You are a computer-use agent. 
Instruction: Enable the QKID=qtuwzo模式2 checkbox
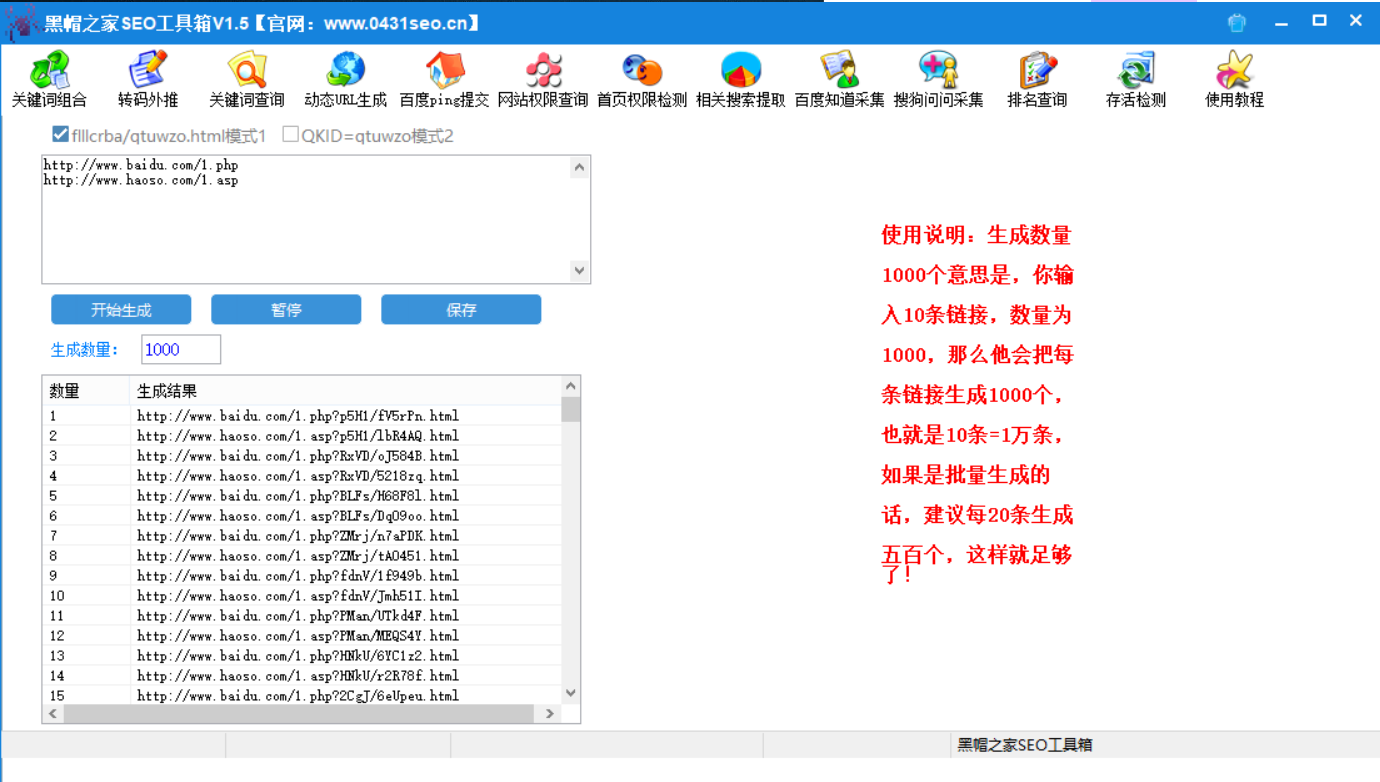290,134
